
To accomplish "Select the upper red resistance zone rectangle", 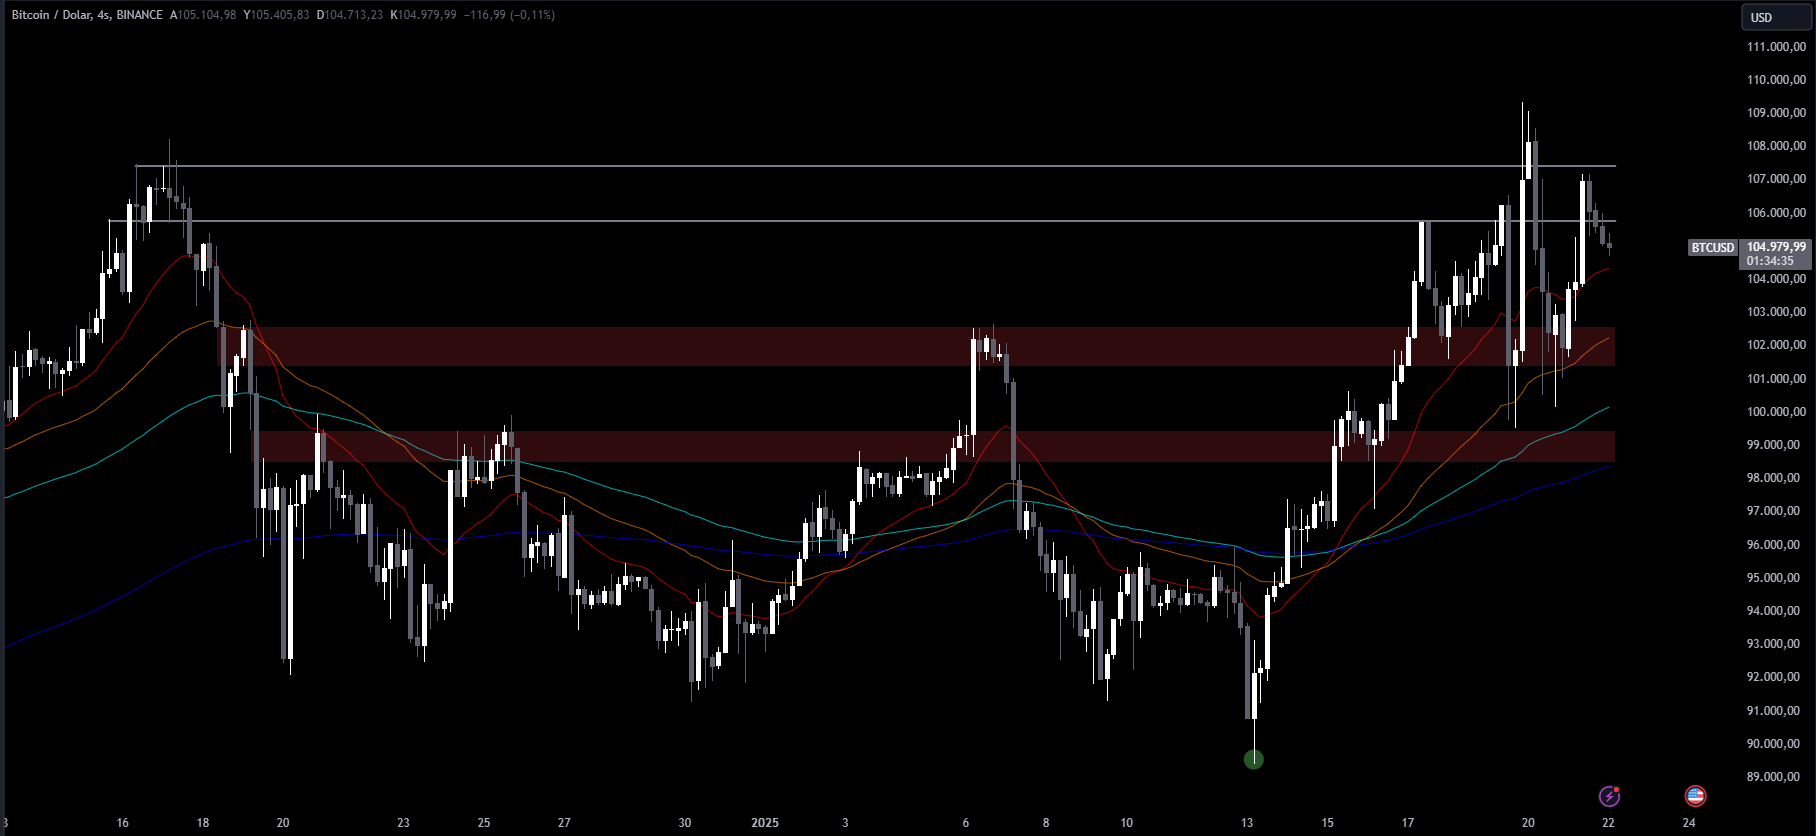I will pyautogui.click(x=916, y=346).
